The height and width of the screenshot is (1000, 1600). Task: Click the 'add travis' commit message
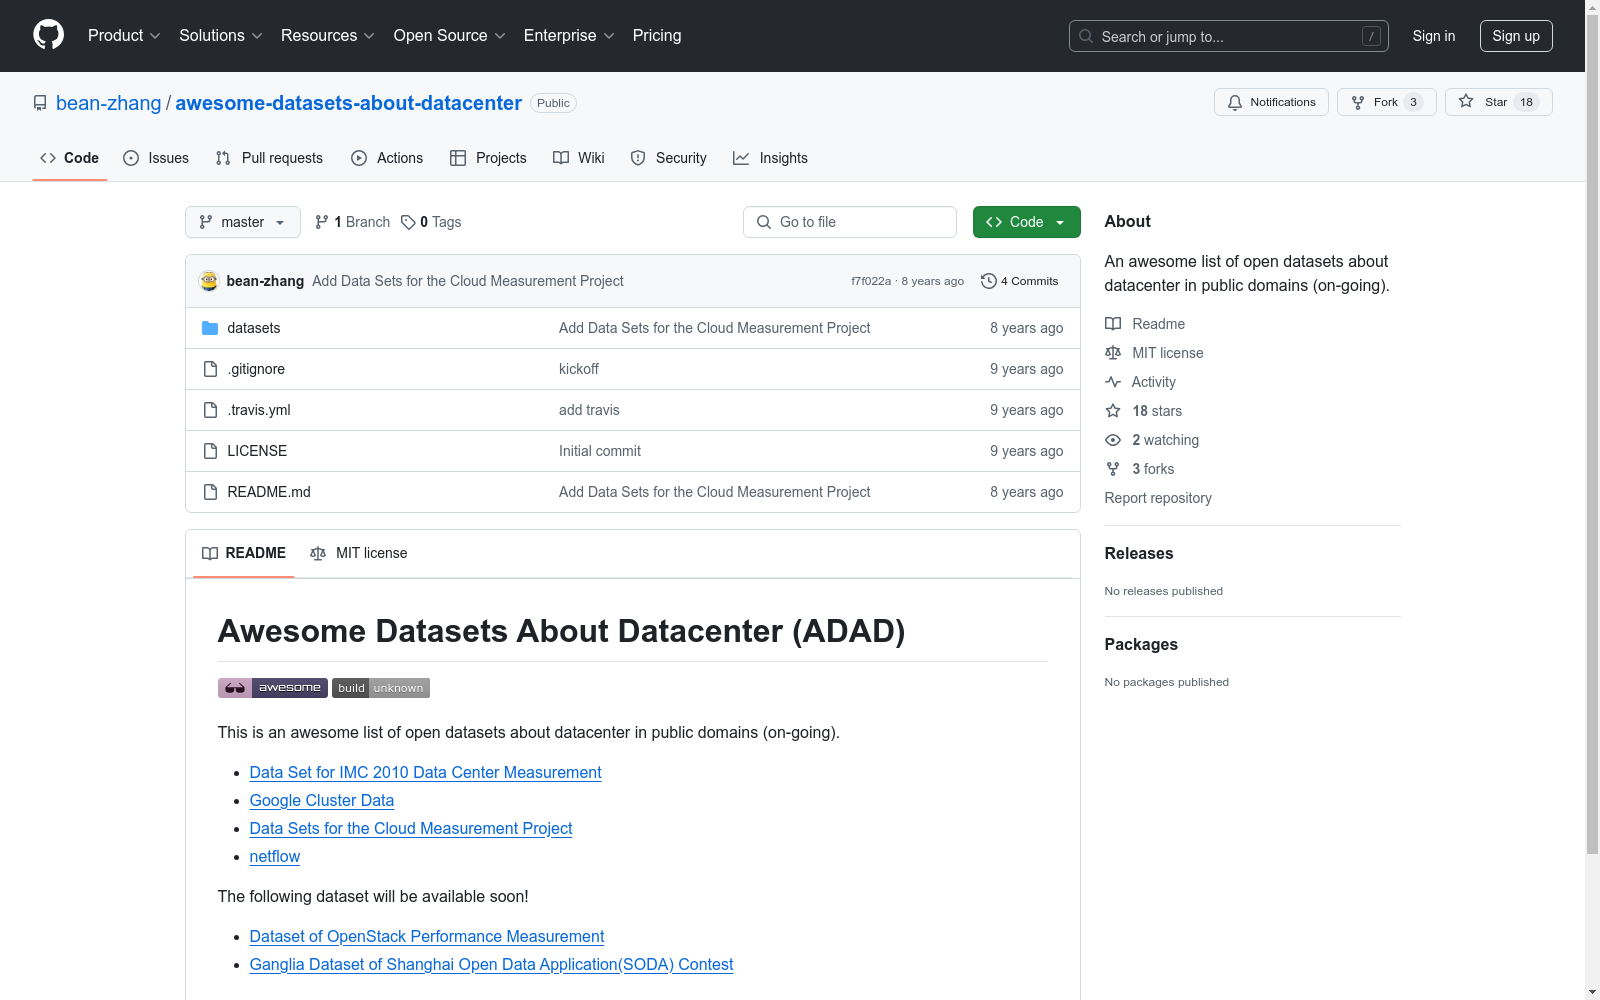pos(589,410)
